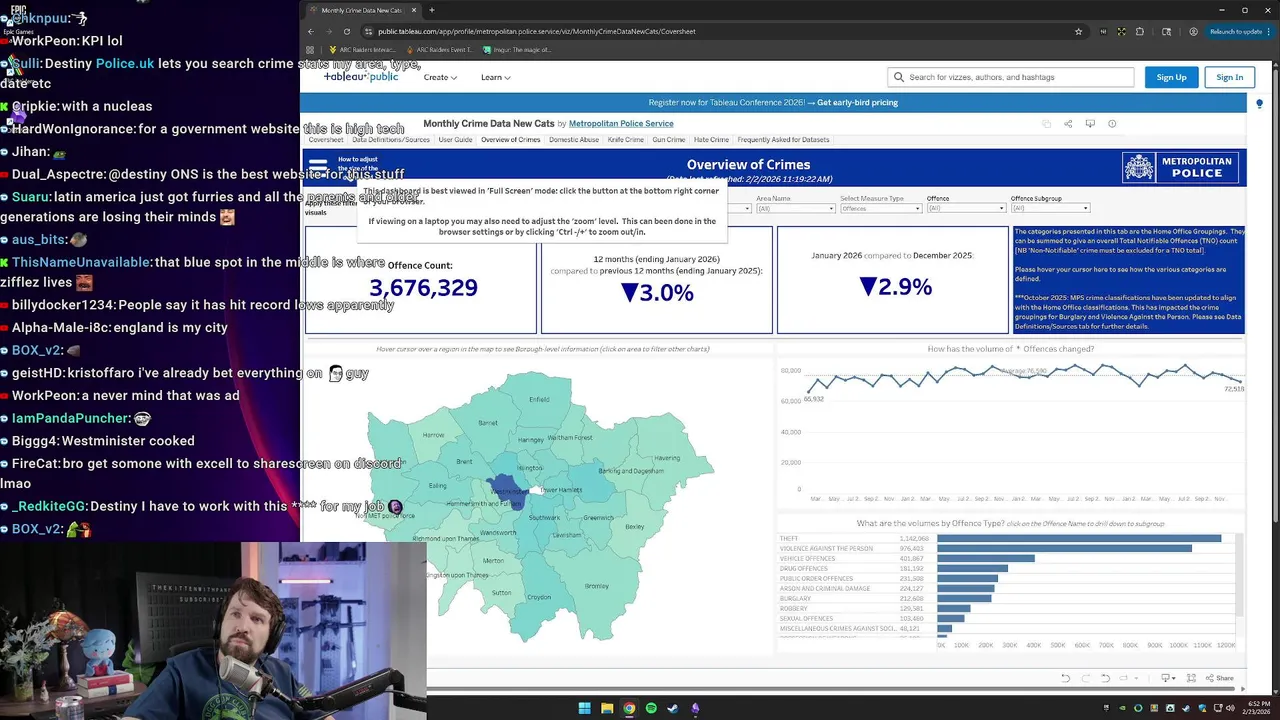Viewport: 1280px width, 720px height.
Task: Click the ROBBERY offence name
Action: pos(793,608)
